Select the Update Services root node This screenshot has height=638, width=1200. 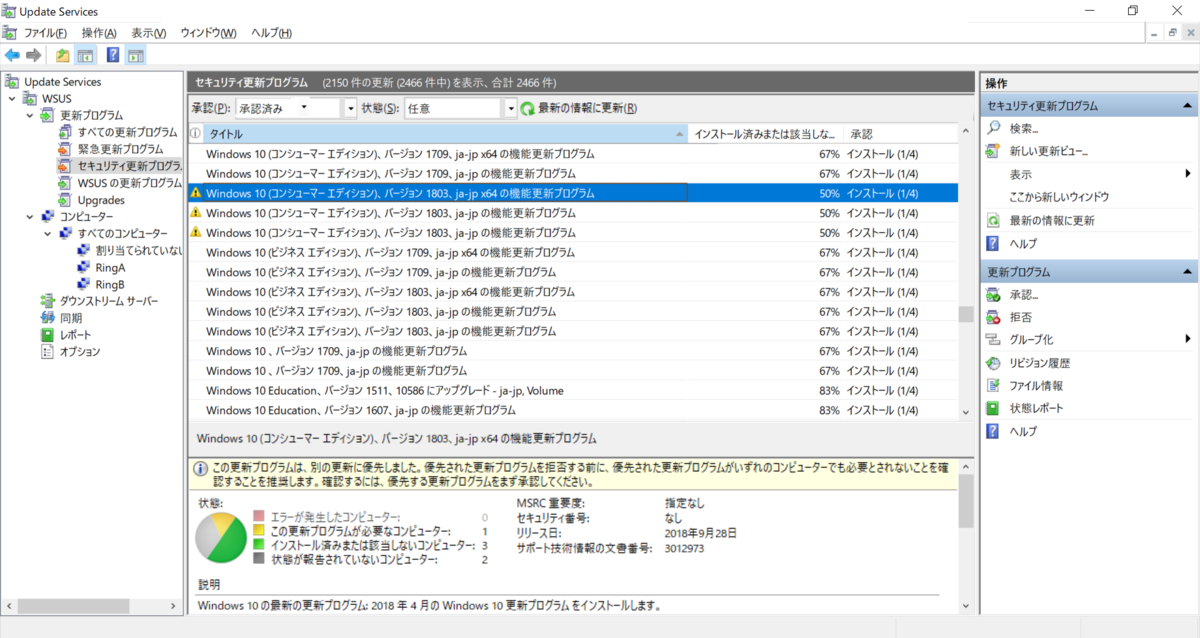click(x=62, y=82)
